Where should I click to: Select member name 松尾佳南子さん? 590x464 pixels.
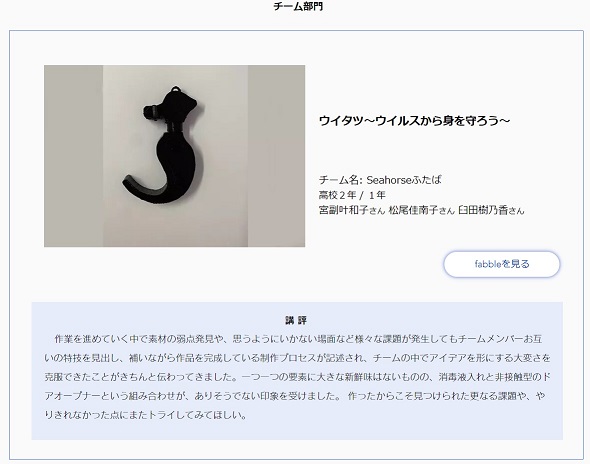pos(422,210)
